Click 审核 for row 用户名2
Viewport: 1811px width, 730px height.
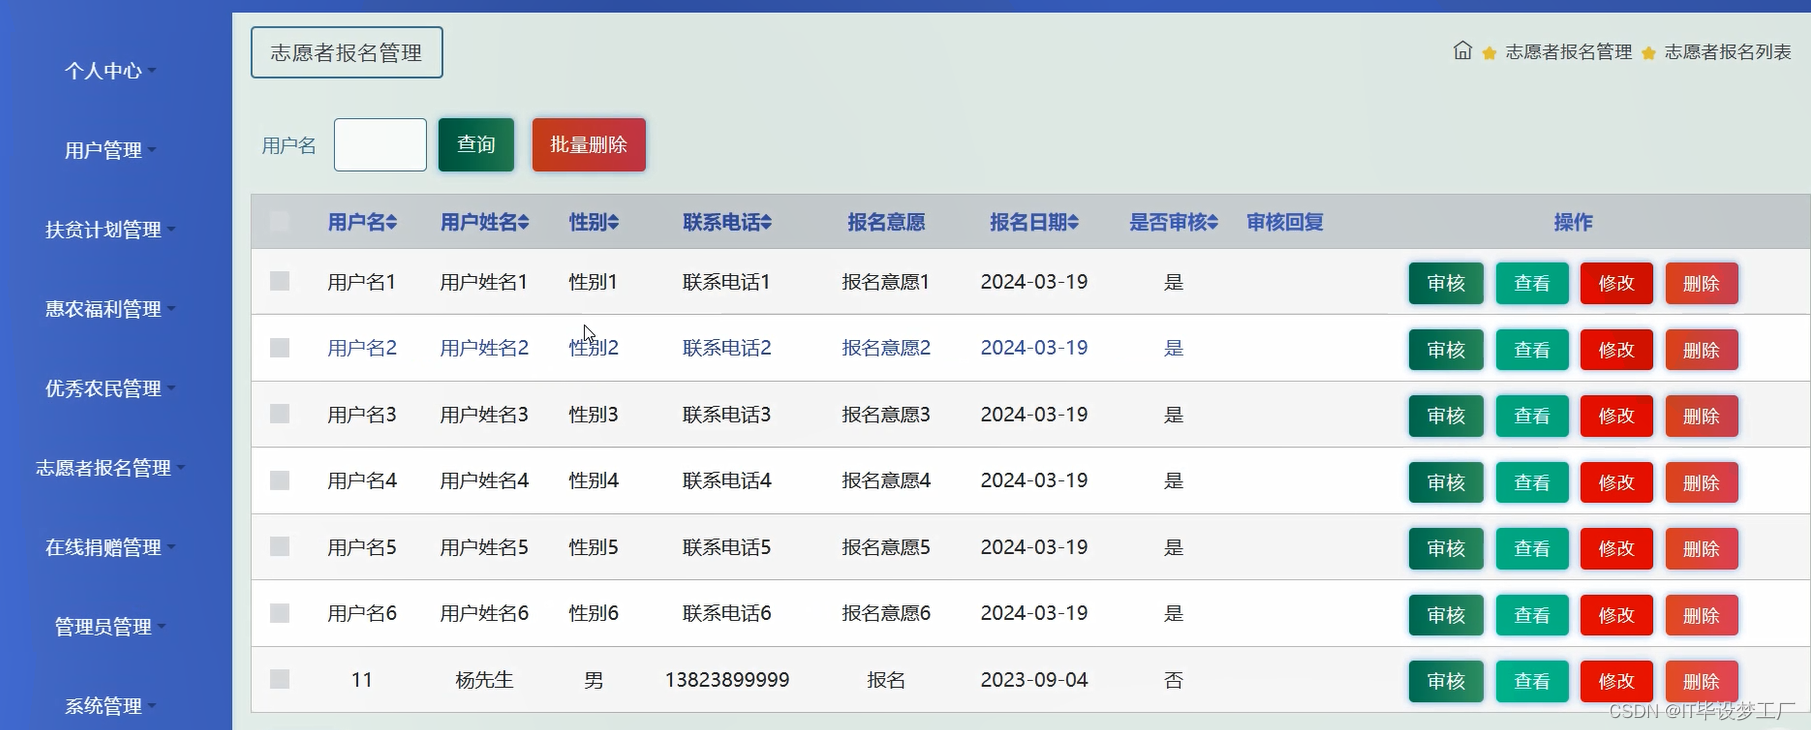coord(1446,350)
